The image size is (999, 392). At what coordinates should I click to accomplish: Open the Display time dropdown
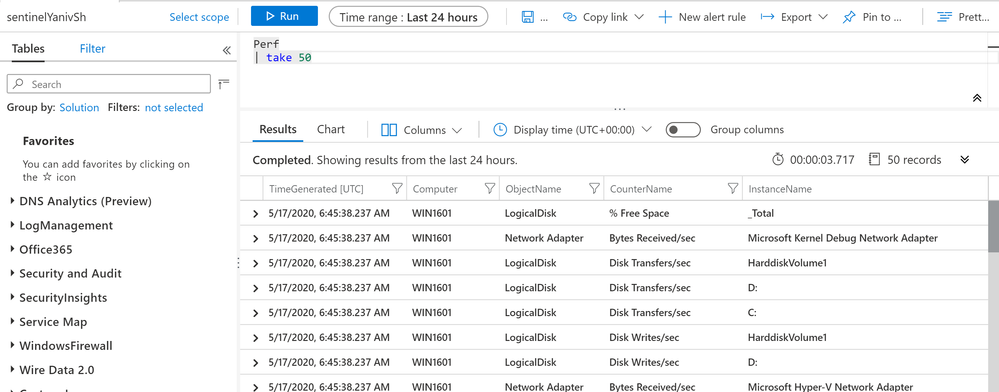tap(573, 130)
